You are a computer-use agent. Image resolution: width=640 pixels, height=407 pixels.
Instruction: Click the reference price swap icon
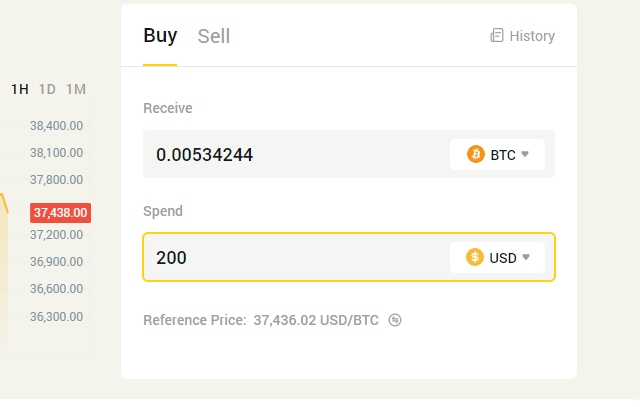(x=395, y=320)
